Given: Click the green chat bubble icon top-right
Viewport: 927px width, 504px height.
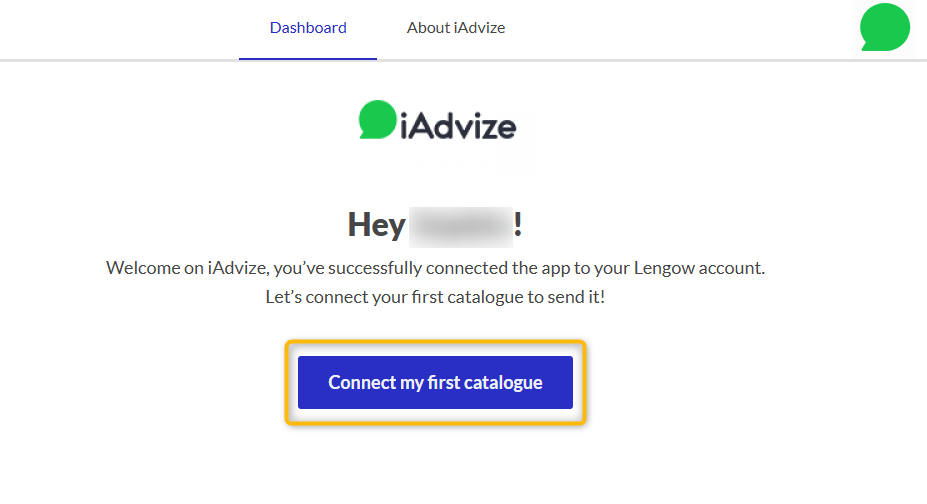Looking at the screenshot, I should (x=884, y=27).
